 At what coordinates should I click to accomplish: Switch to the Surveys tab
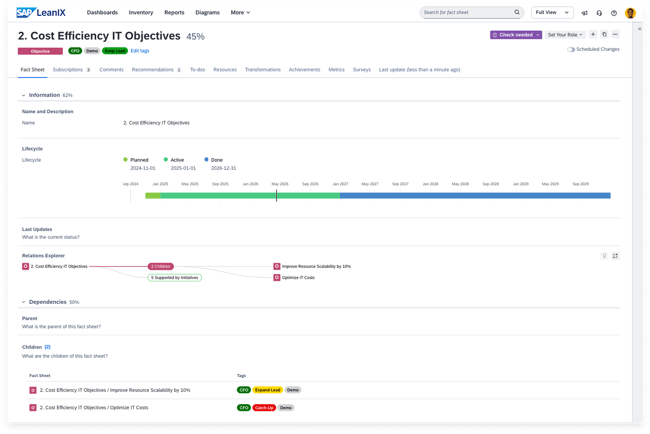[361, 70]
